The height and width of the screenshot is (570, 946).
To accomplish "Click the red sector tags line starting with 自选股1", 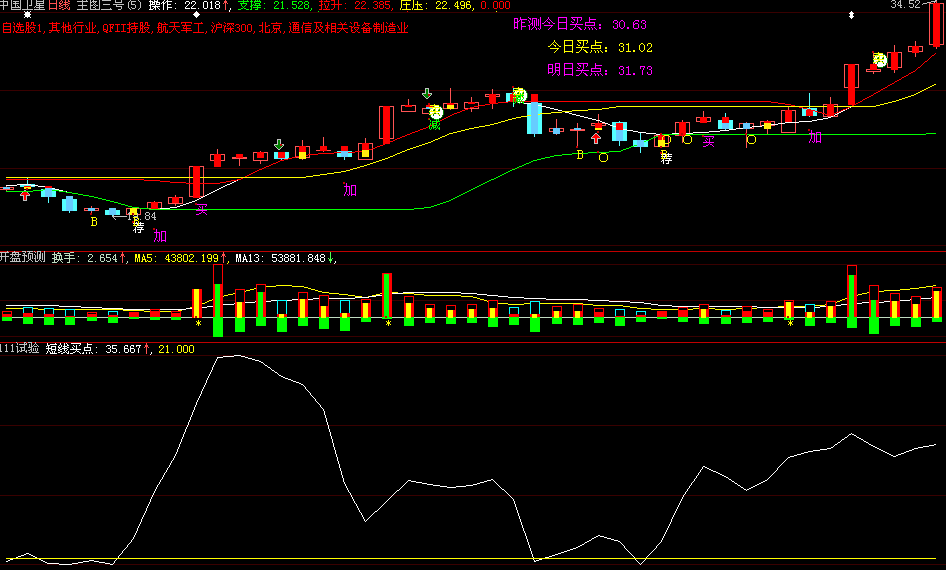I will point(205,28).
